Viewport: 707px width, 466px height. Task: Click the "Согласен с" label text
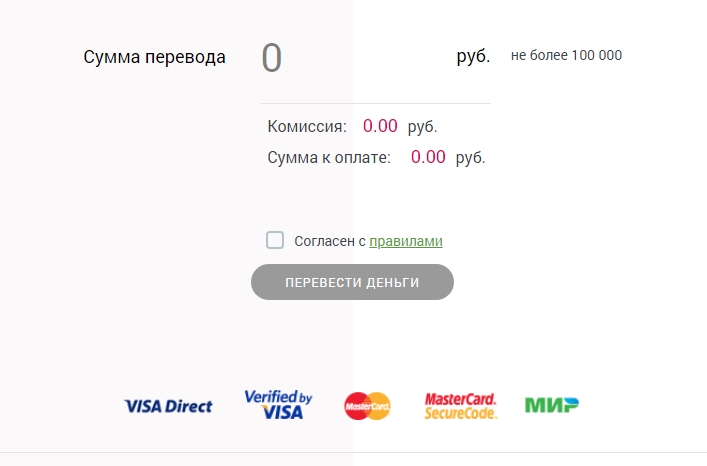click(x=330, y=241)
